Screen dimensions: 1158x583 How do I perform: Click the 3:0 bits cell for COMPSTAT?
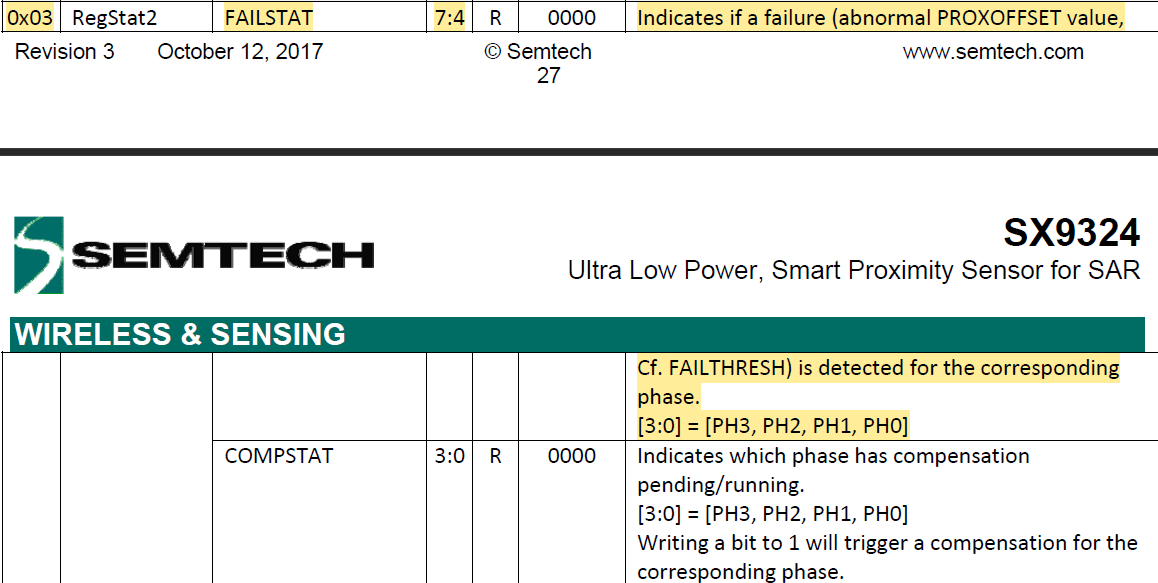pyautogui.click(x=449, y=456)
